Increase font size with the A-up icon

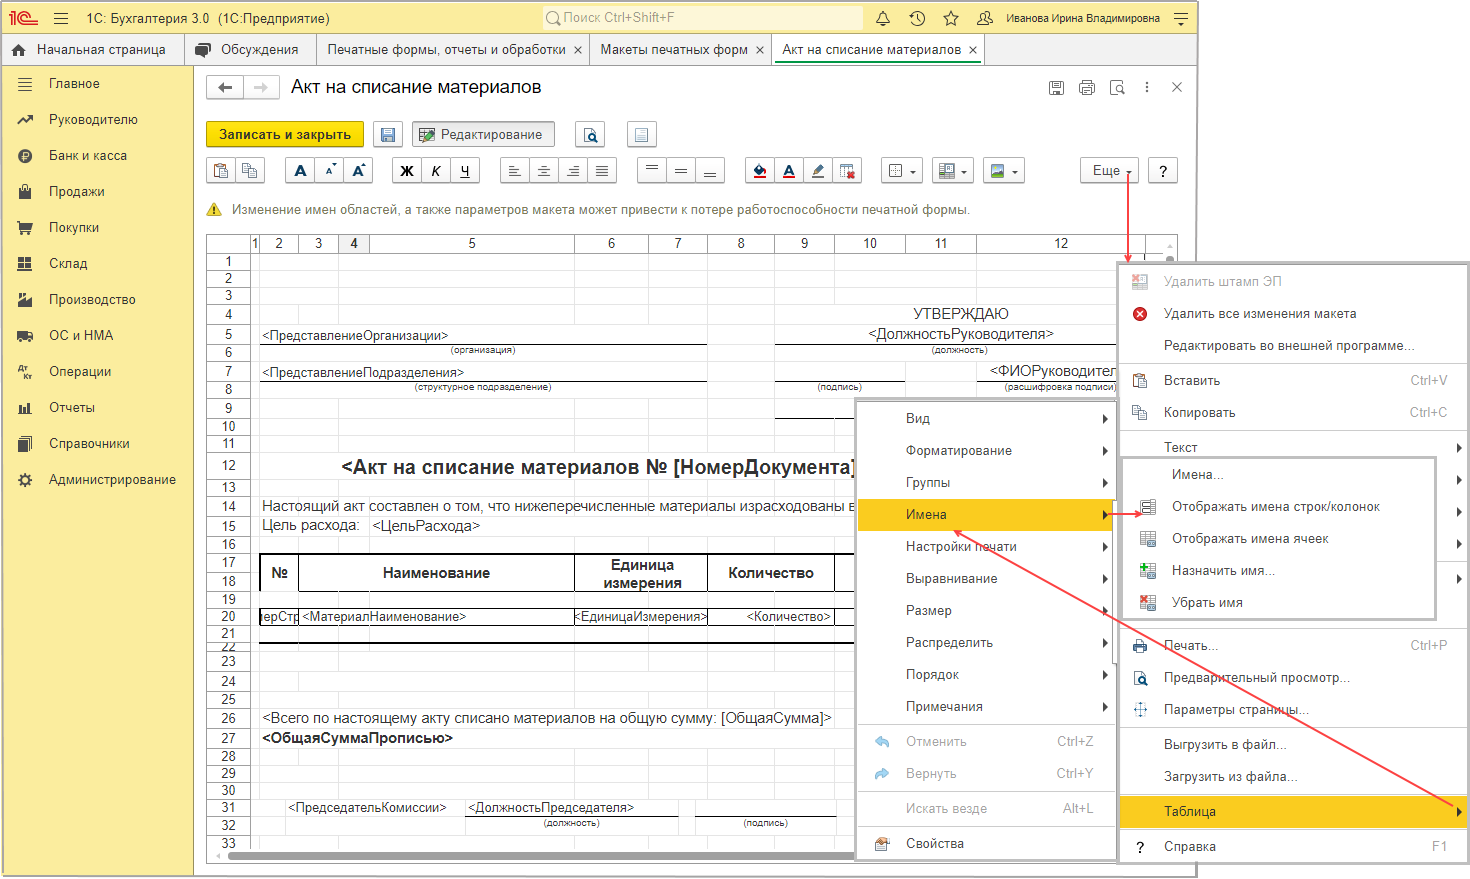click(x=358, y=171)
